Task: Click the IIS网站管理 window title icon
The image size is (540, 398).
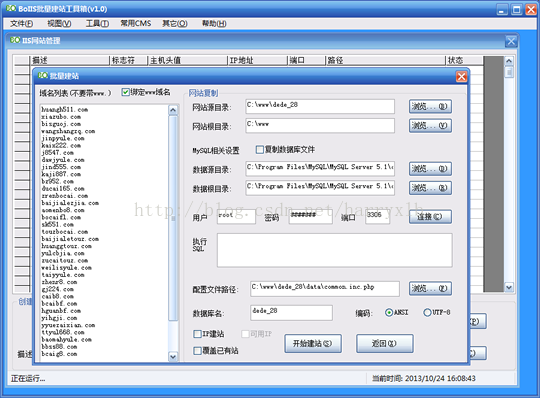Action: point(15,40)
